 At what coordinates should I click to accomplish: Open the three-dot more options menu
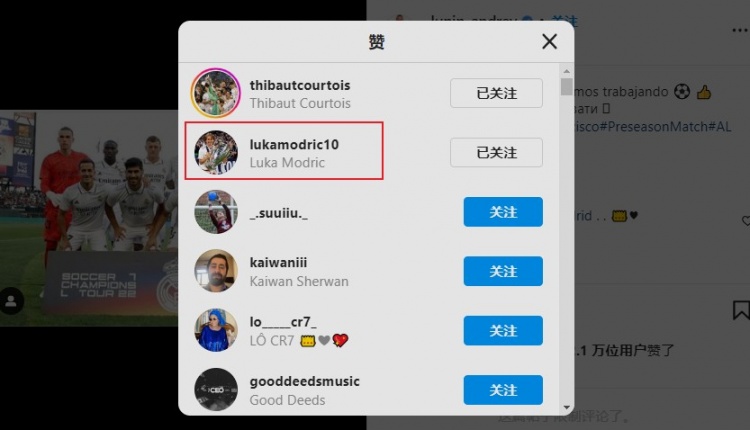coord(740,31)
